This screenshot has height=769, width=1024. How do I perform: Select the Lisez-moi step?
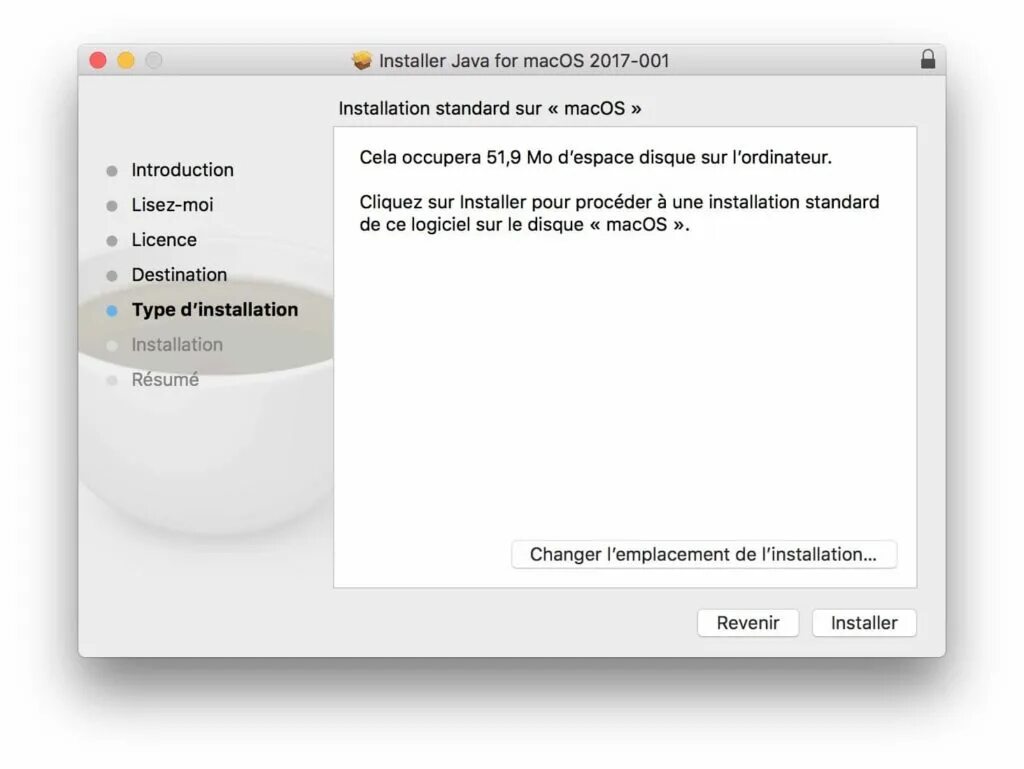pos(172,205)
